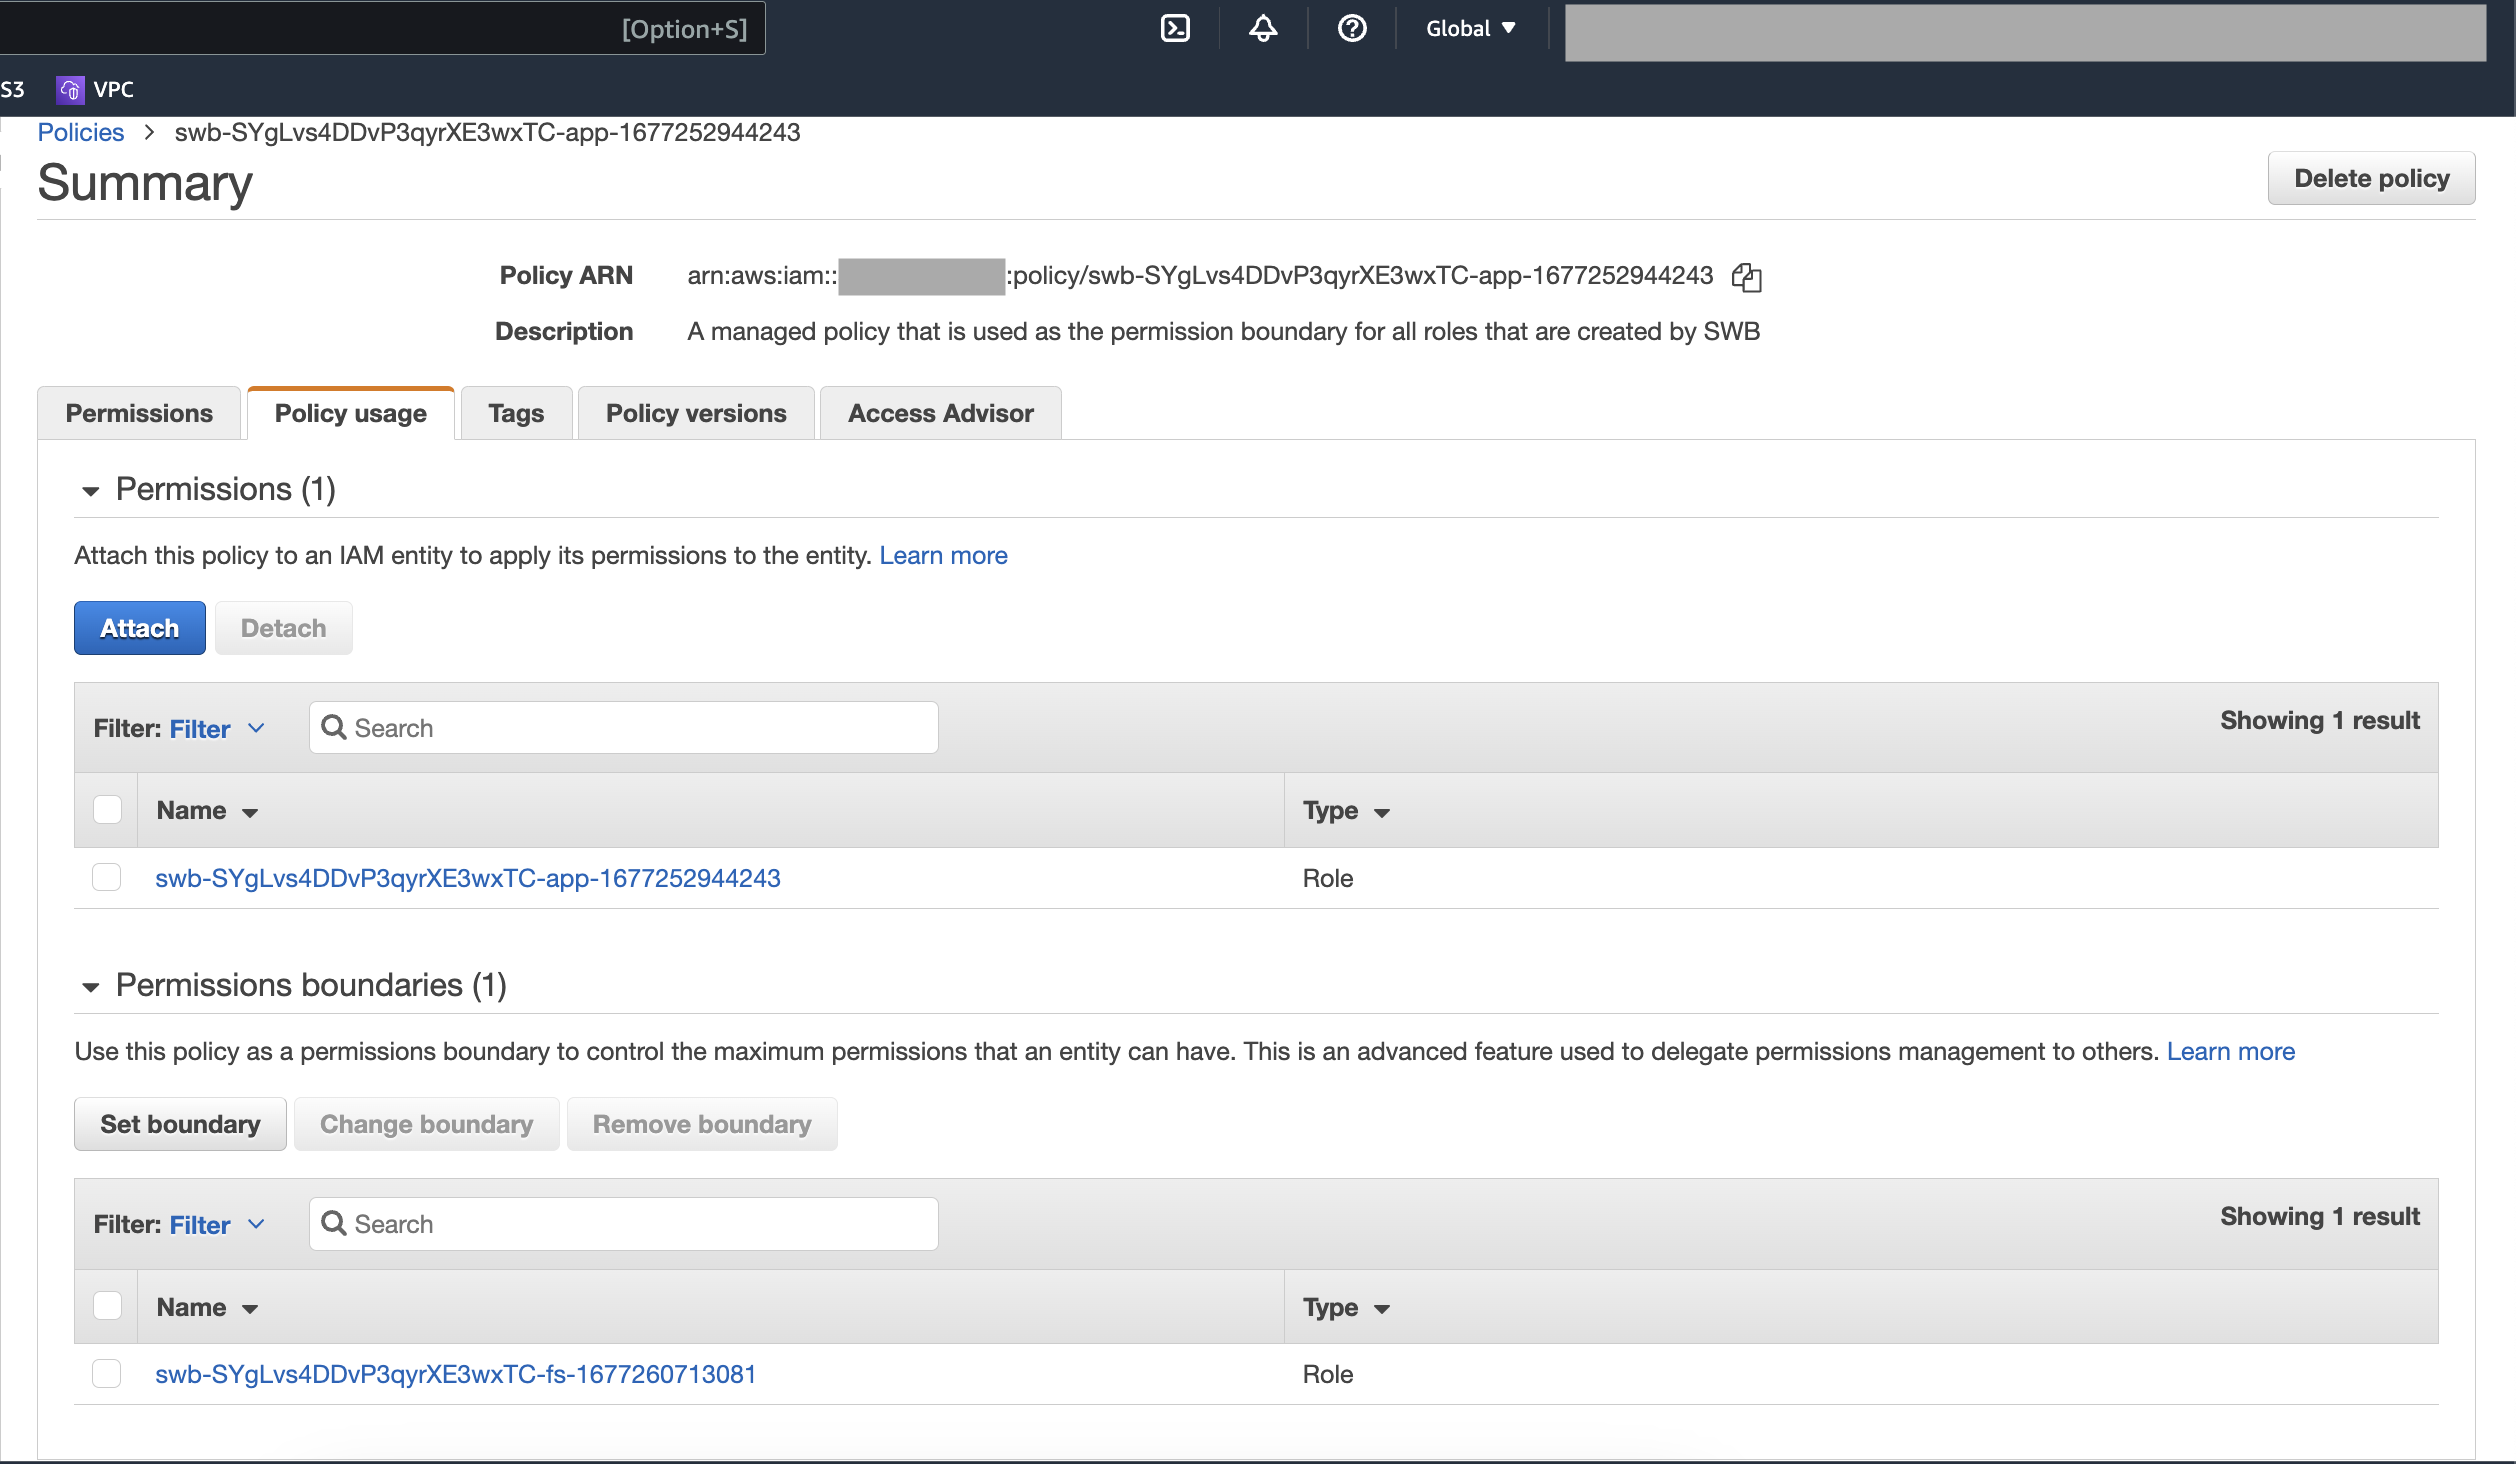This screenshot has height=1464, width=2516.
Task: Open the notifications bell
Action: pos(1263,28)
